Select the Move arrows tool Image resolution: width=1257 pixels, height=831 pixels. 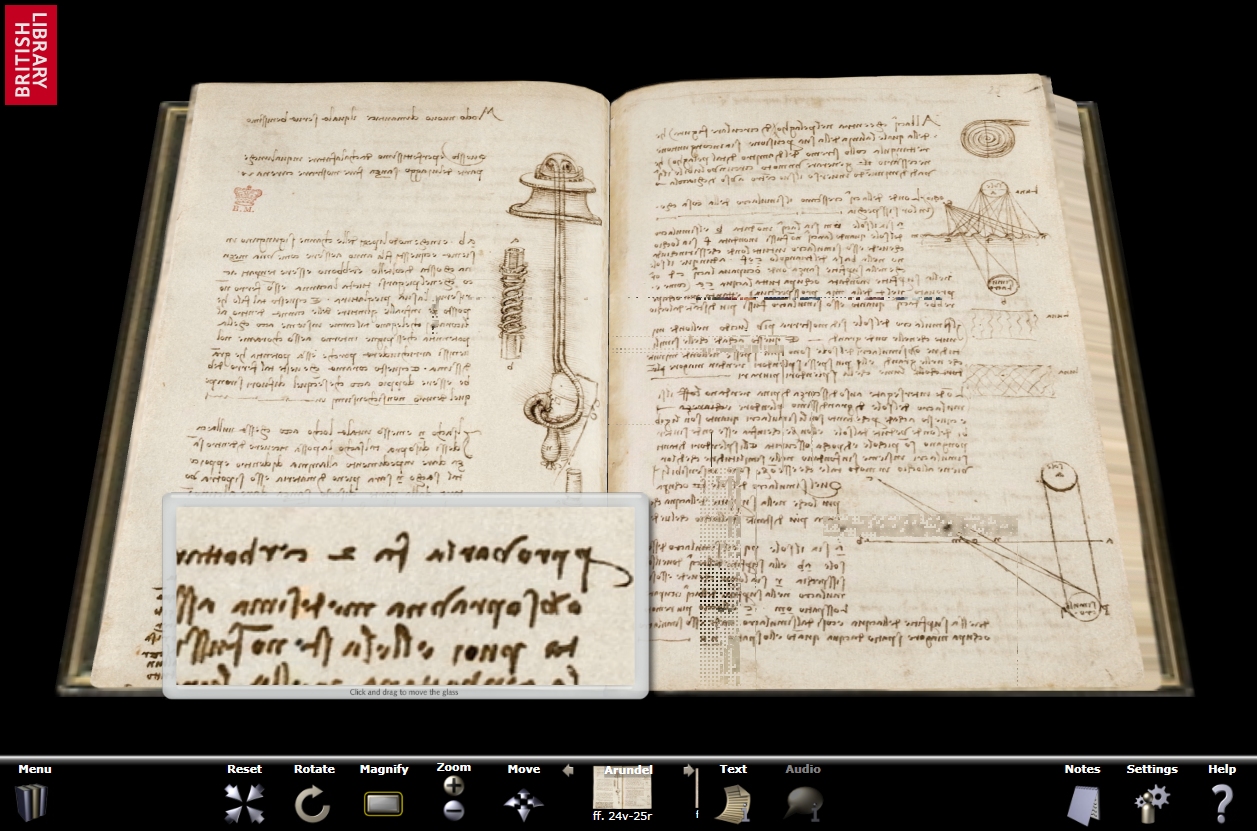click(523, 803)
